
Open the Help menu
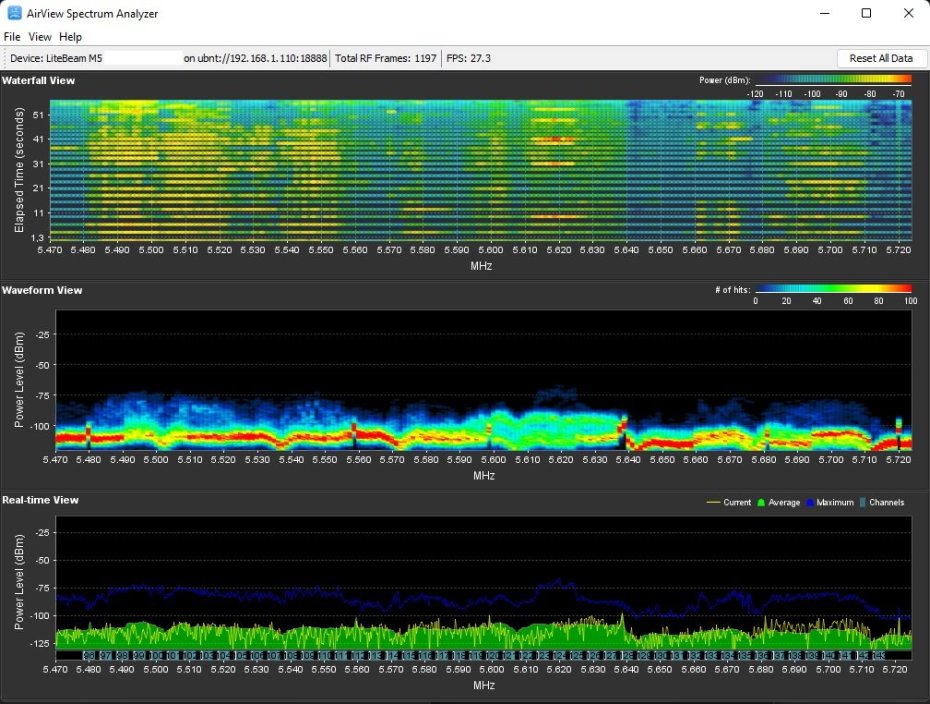[70, 37]
